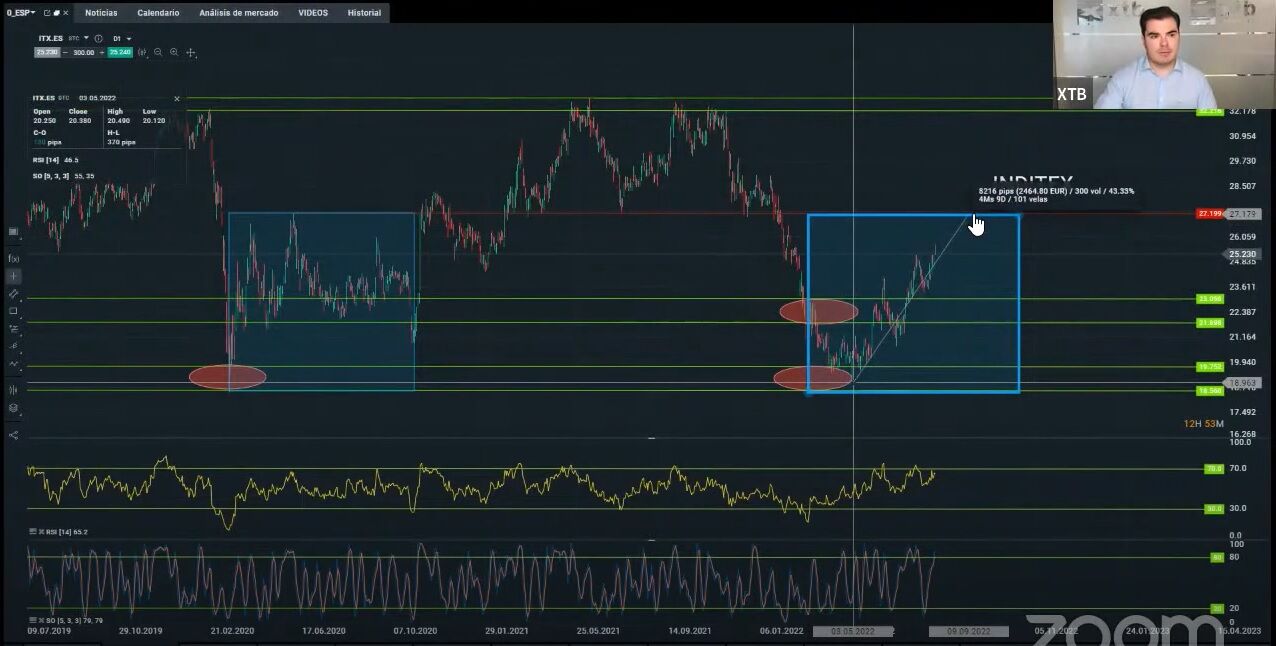Click the 12H 53M candle countdown
Image resolution: width=1276 pixels, height=646 pixels.
click(x=1206, y=424)
